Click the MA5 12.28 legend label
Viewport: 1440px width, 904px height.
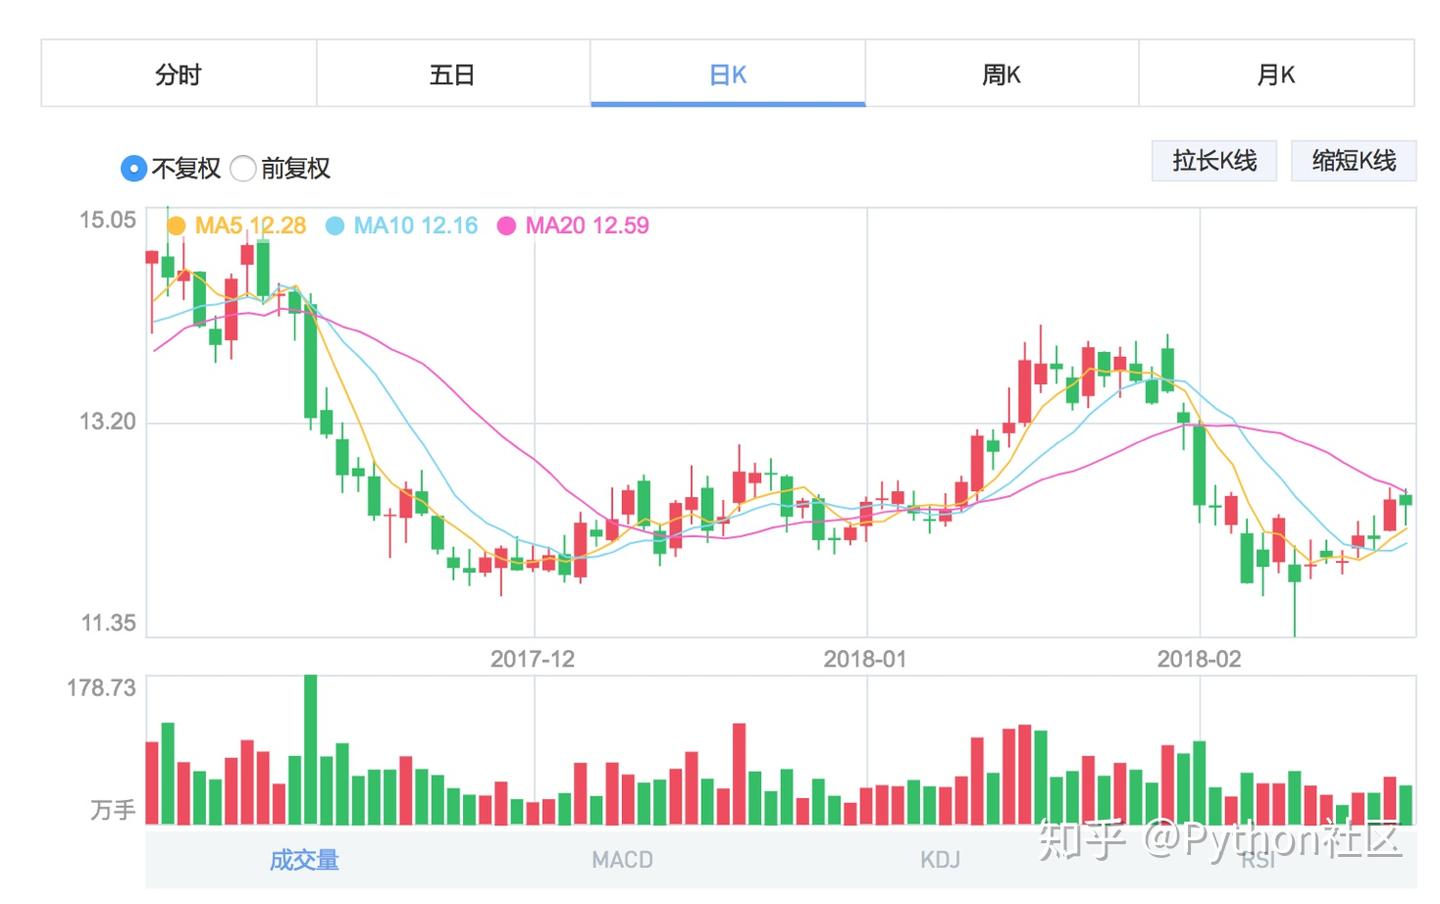[x=247, y=226]
